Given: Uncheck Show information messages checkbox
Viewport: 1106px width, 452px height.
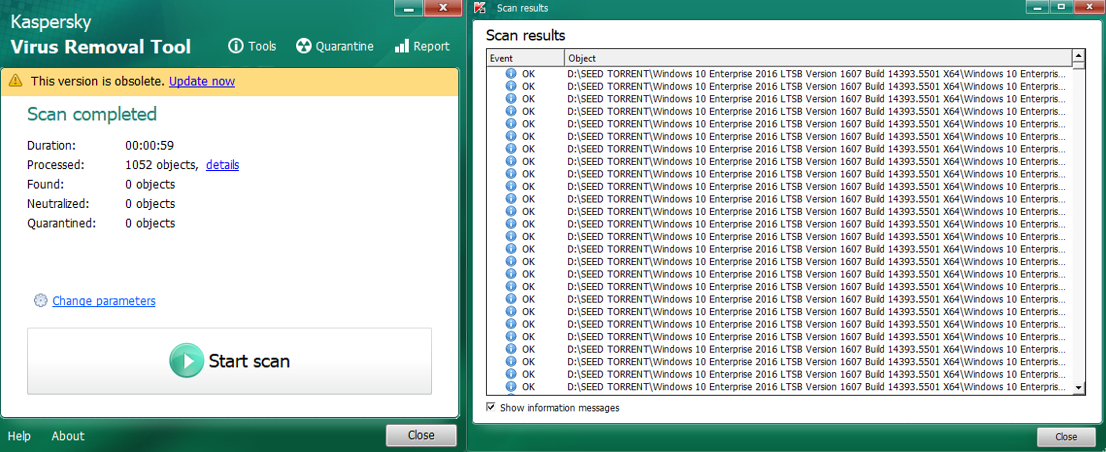Looking at the screenshot, I should click(x=491, y=407).
